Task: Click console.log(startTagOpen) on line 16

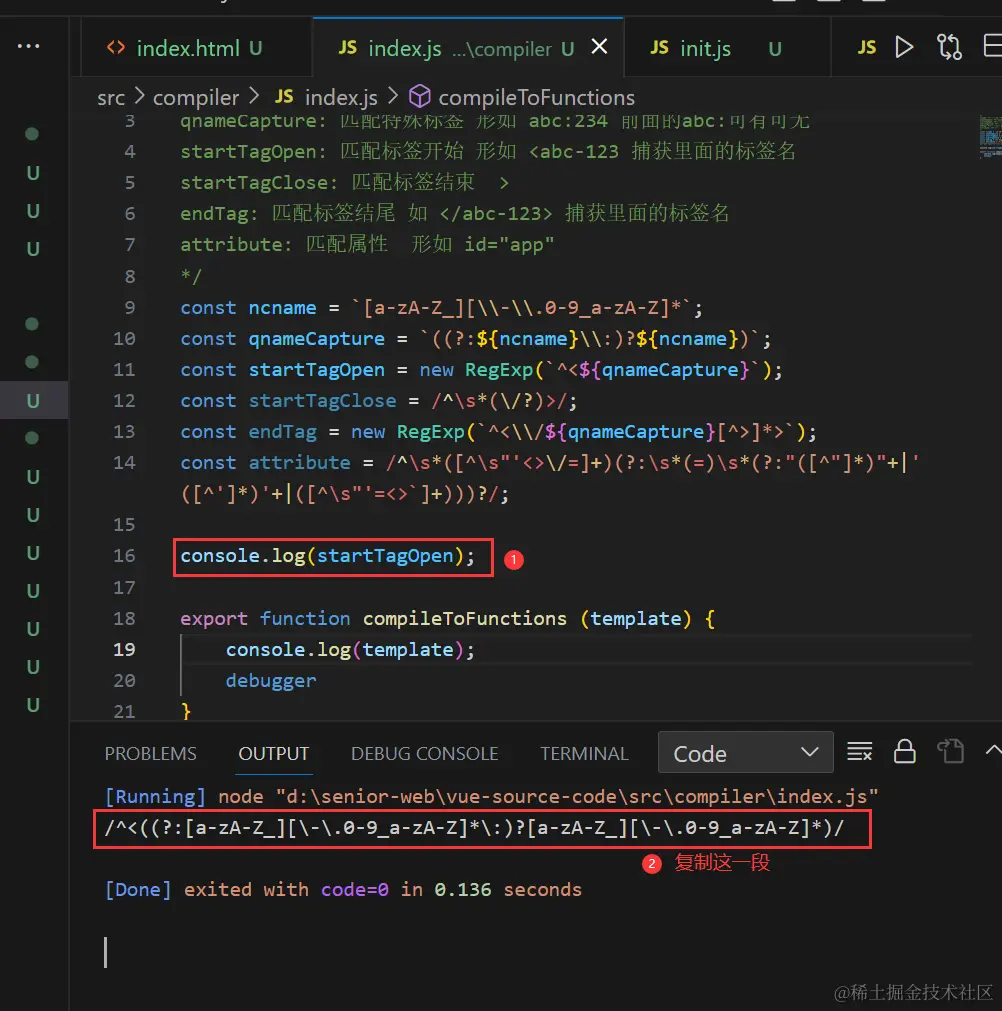Action: 328,556
